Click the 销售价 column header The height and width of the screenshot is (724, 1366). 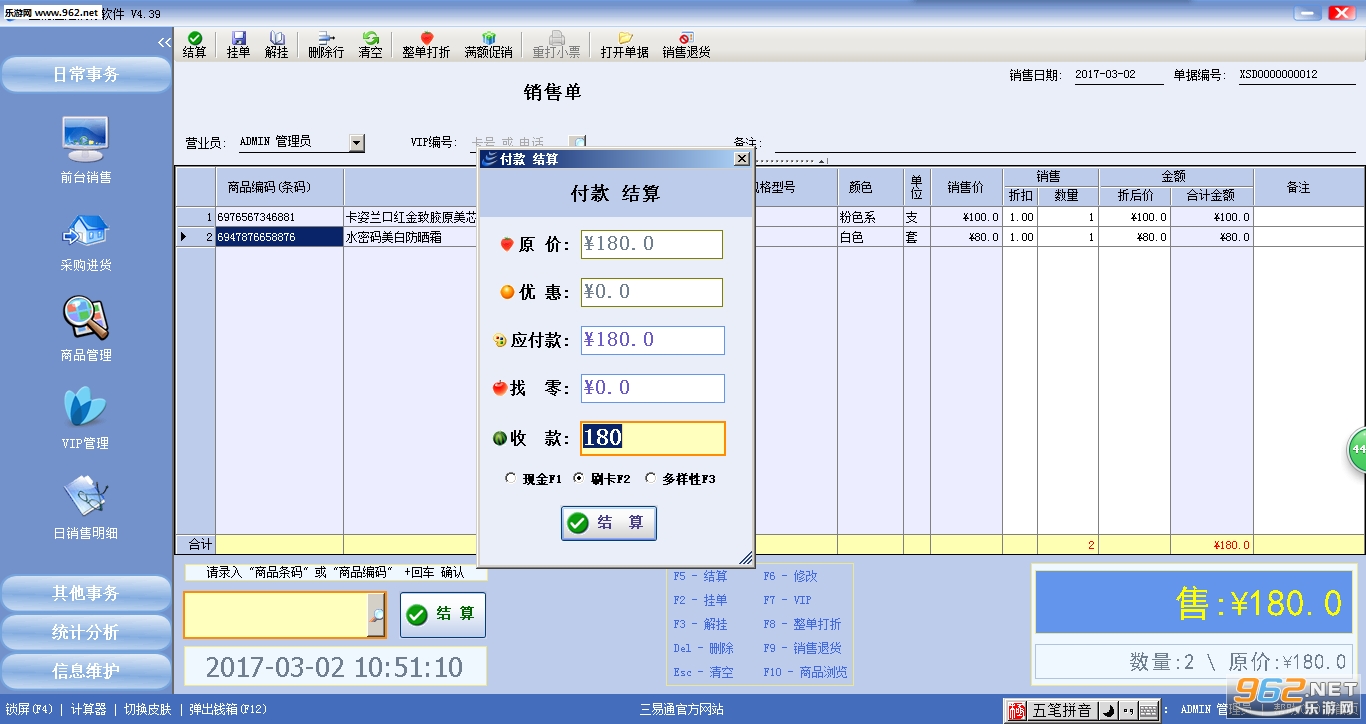tap(966, 187)
